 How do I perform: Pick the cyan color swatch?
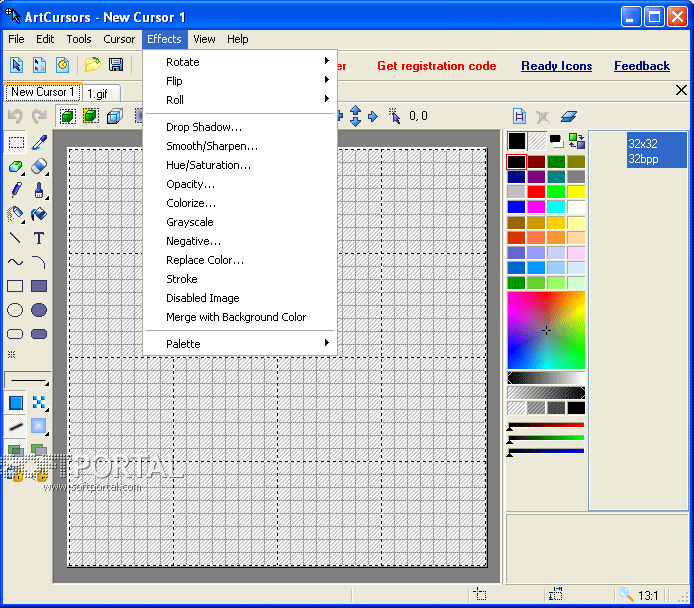click(556, 207)
